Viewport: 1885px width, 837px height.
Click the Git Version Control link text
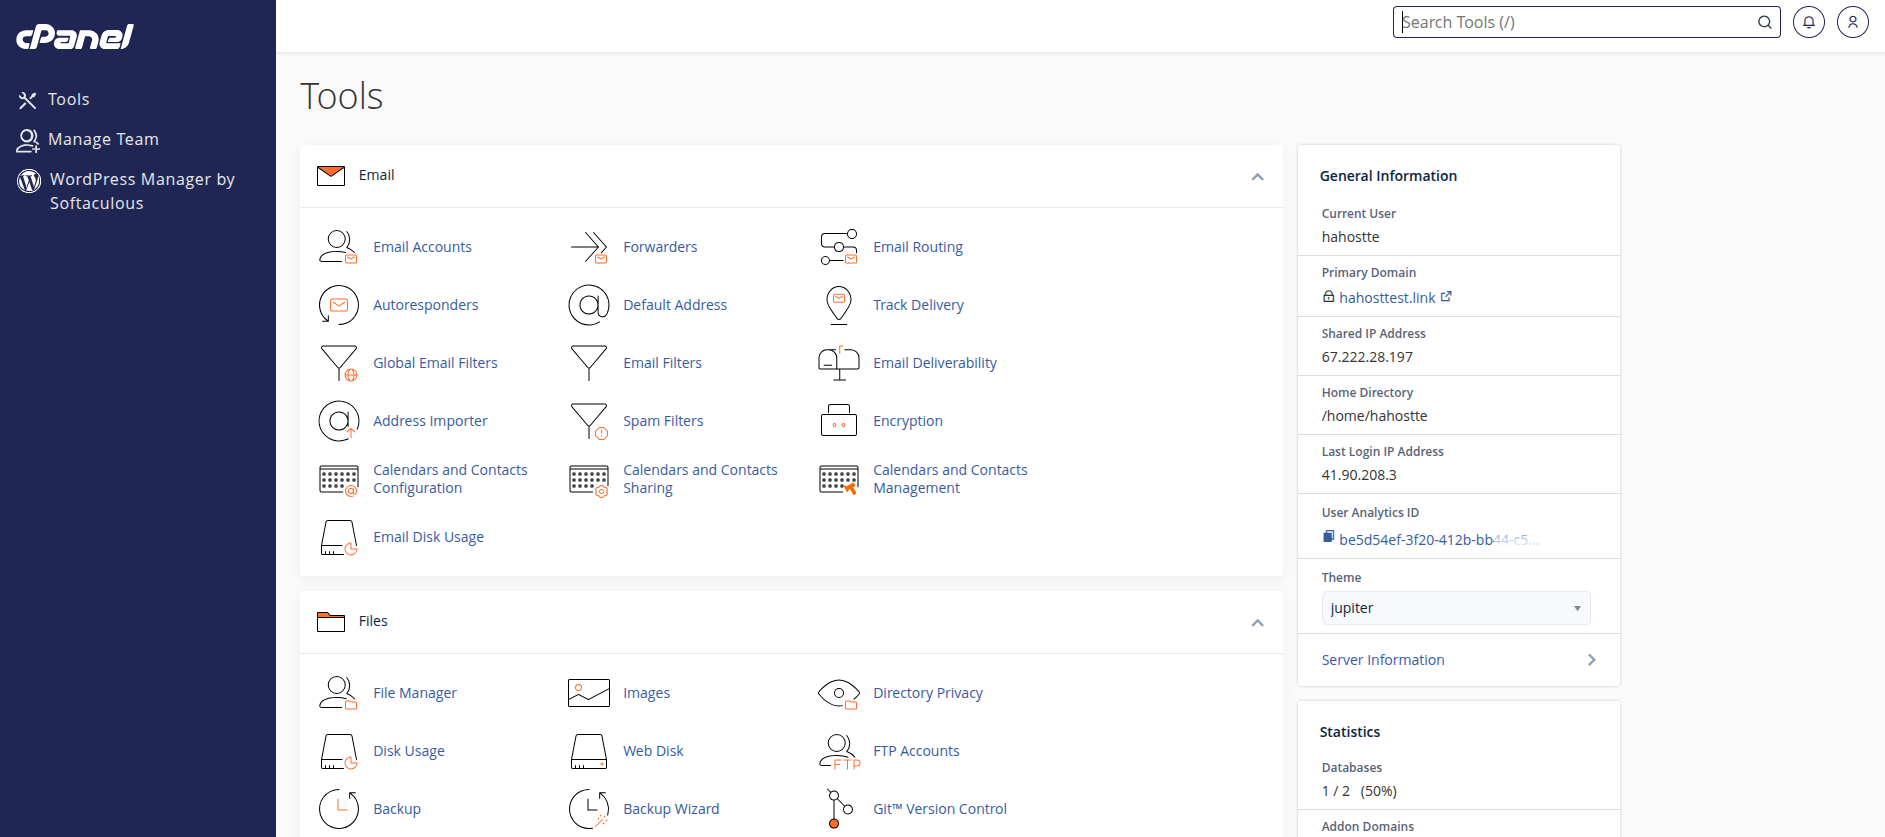tap(940, 809)
